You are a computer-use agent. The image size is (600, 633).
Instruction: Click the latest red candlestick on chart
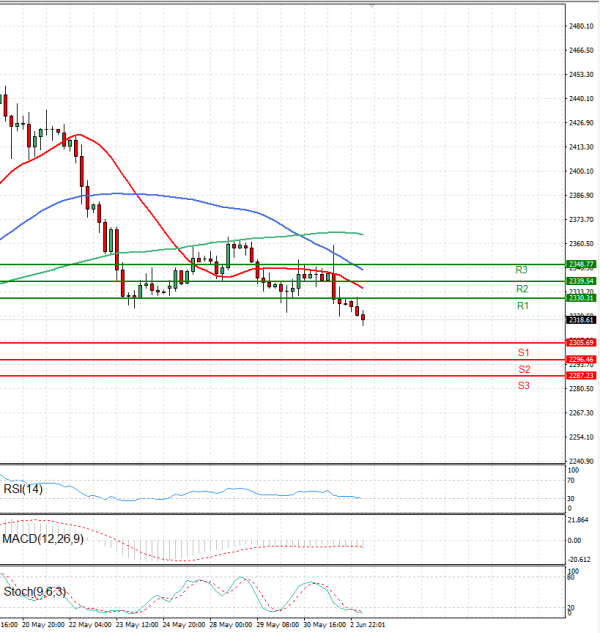pos(363,318)
